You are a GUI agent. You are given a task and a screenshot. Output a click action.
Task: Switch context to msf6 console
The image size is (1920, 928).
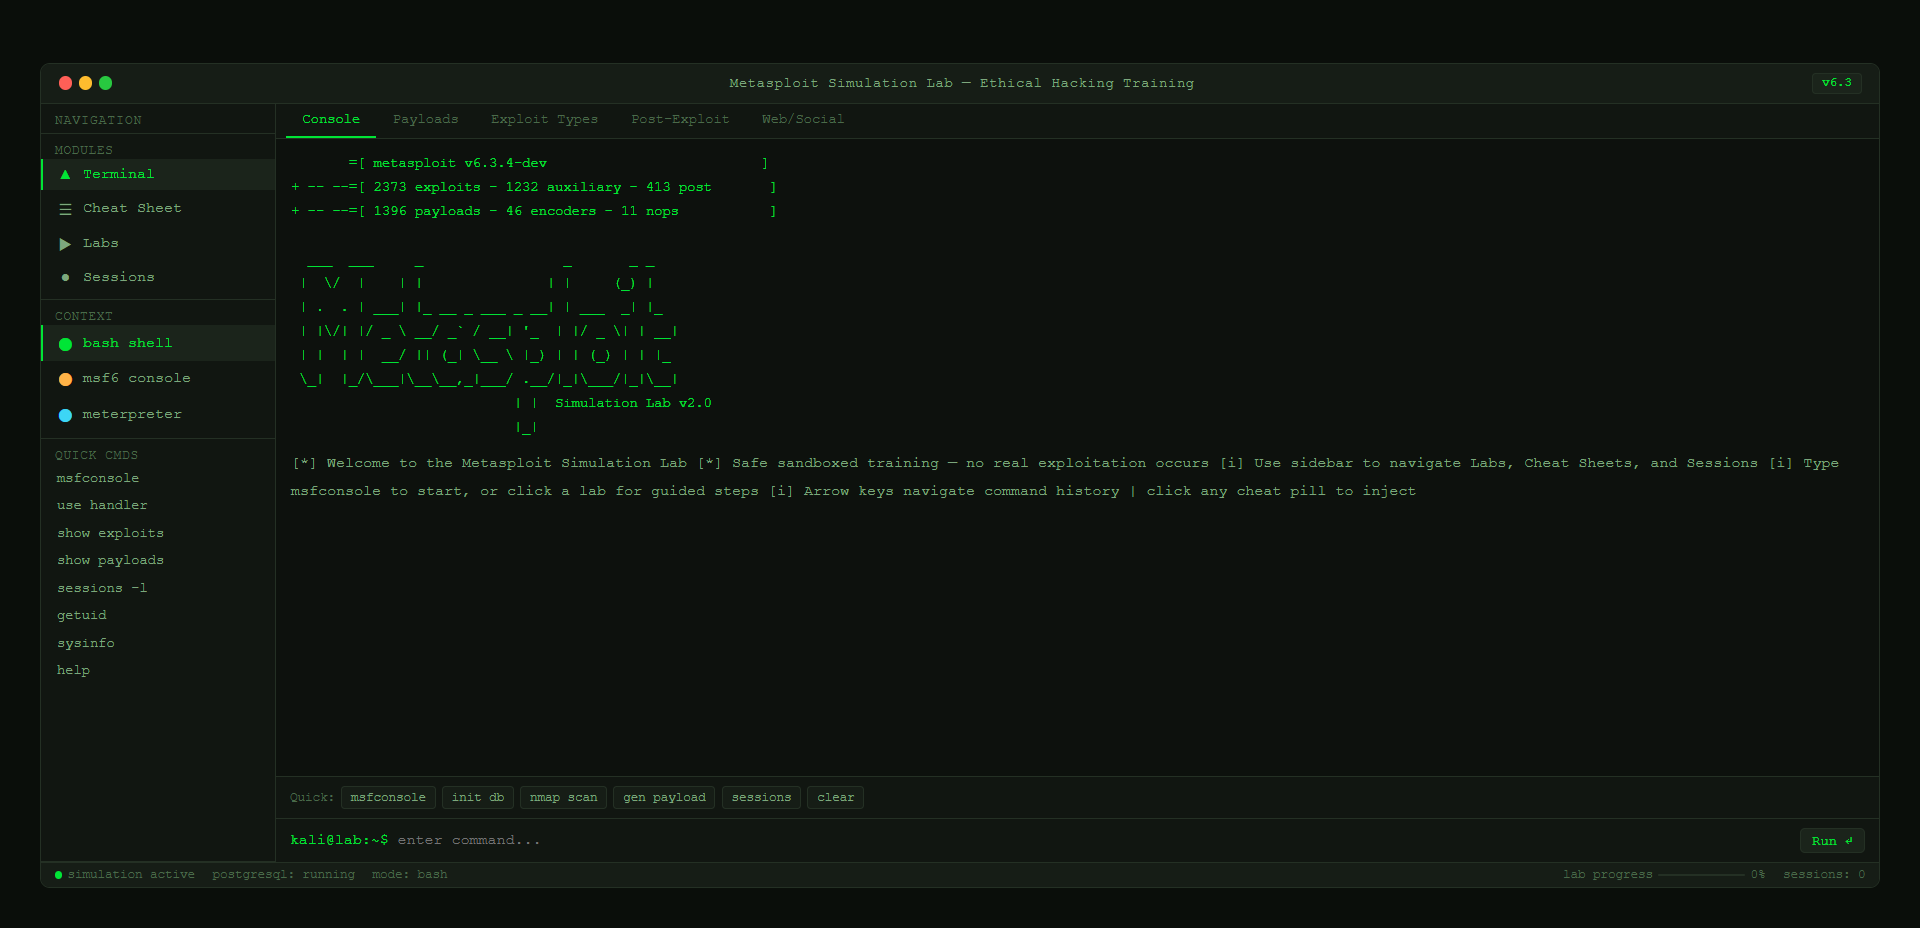click(158, 378)
